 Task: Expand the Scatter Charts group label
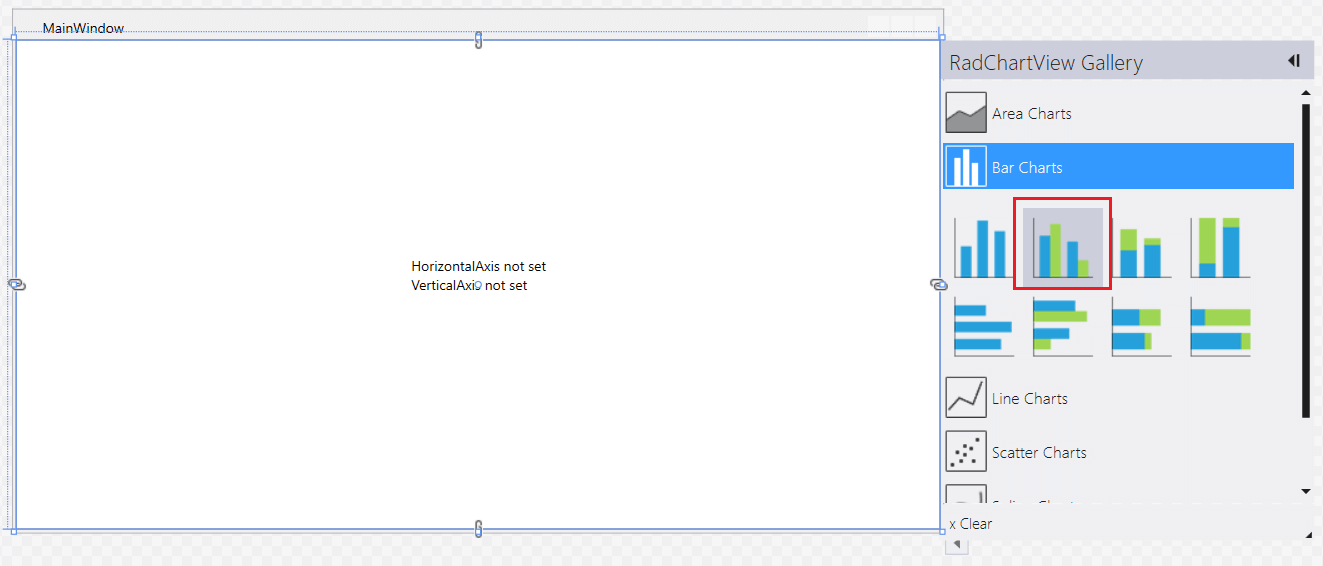pos(1039,453)
